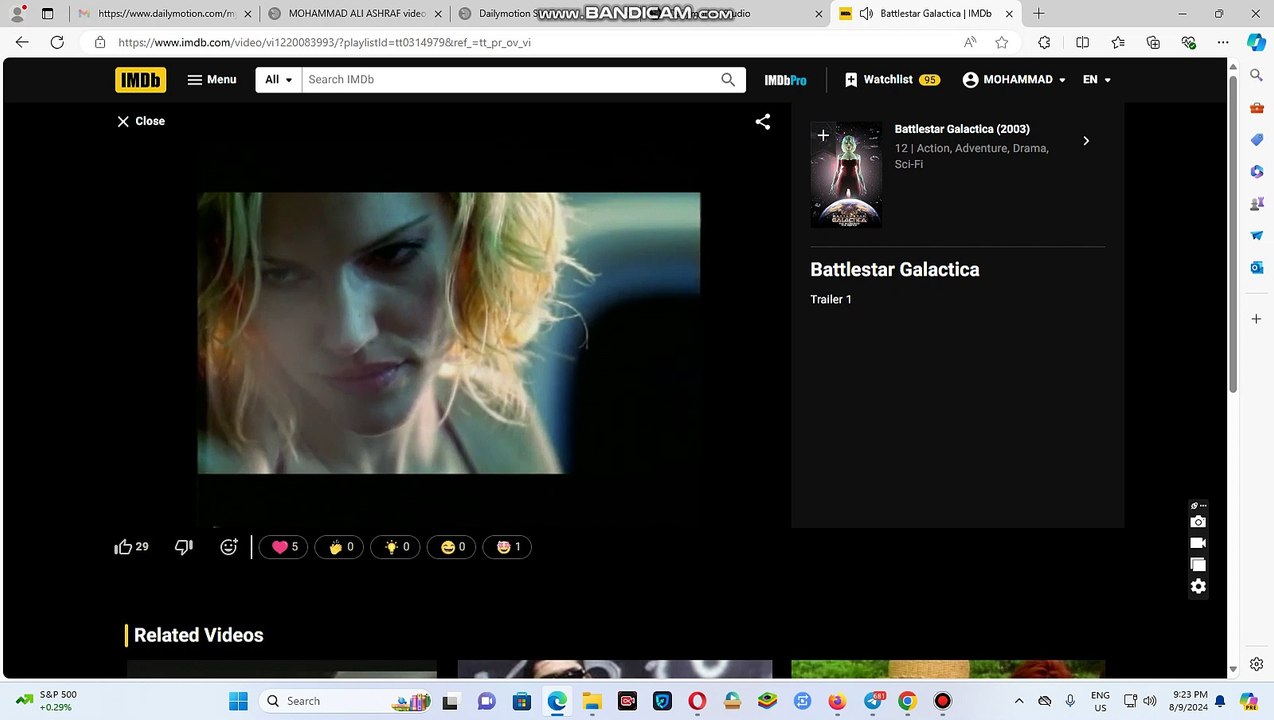1274x720 pixels.
Task: Open Edge sidebar search
Action: pos(1257,75)
